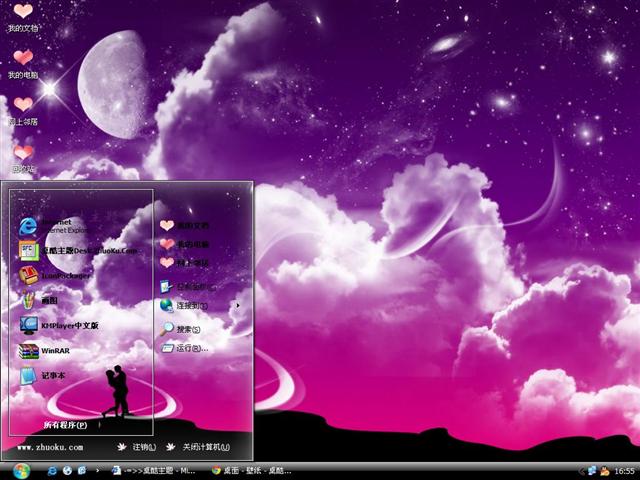Open 记事本 notepad

coord(42,376)
